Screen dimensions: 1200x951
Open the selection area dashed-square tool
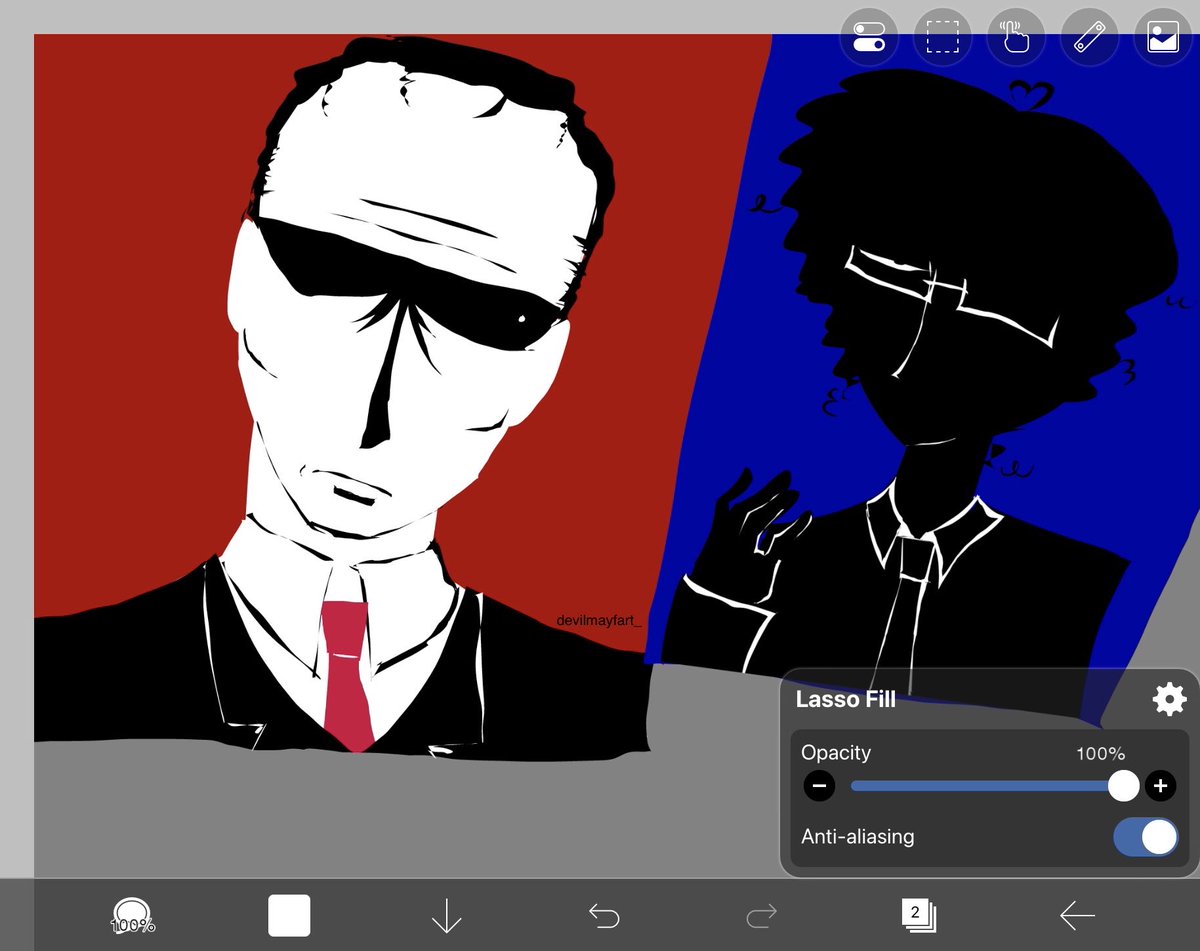coord(942,38)
